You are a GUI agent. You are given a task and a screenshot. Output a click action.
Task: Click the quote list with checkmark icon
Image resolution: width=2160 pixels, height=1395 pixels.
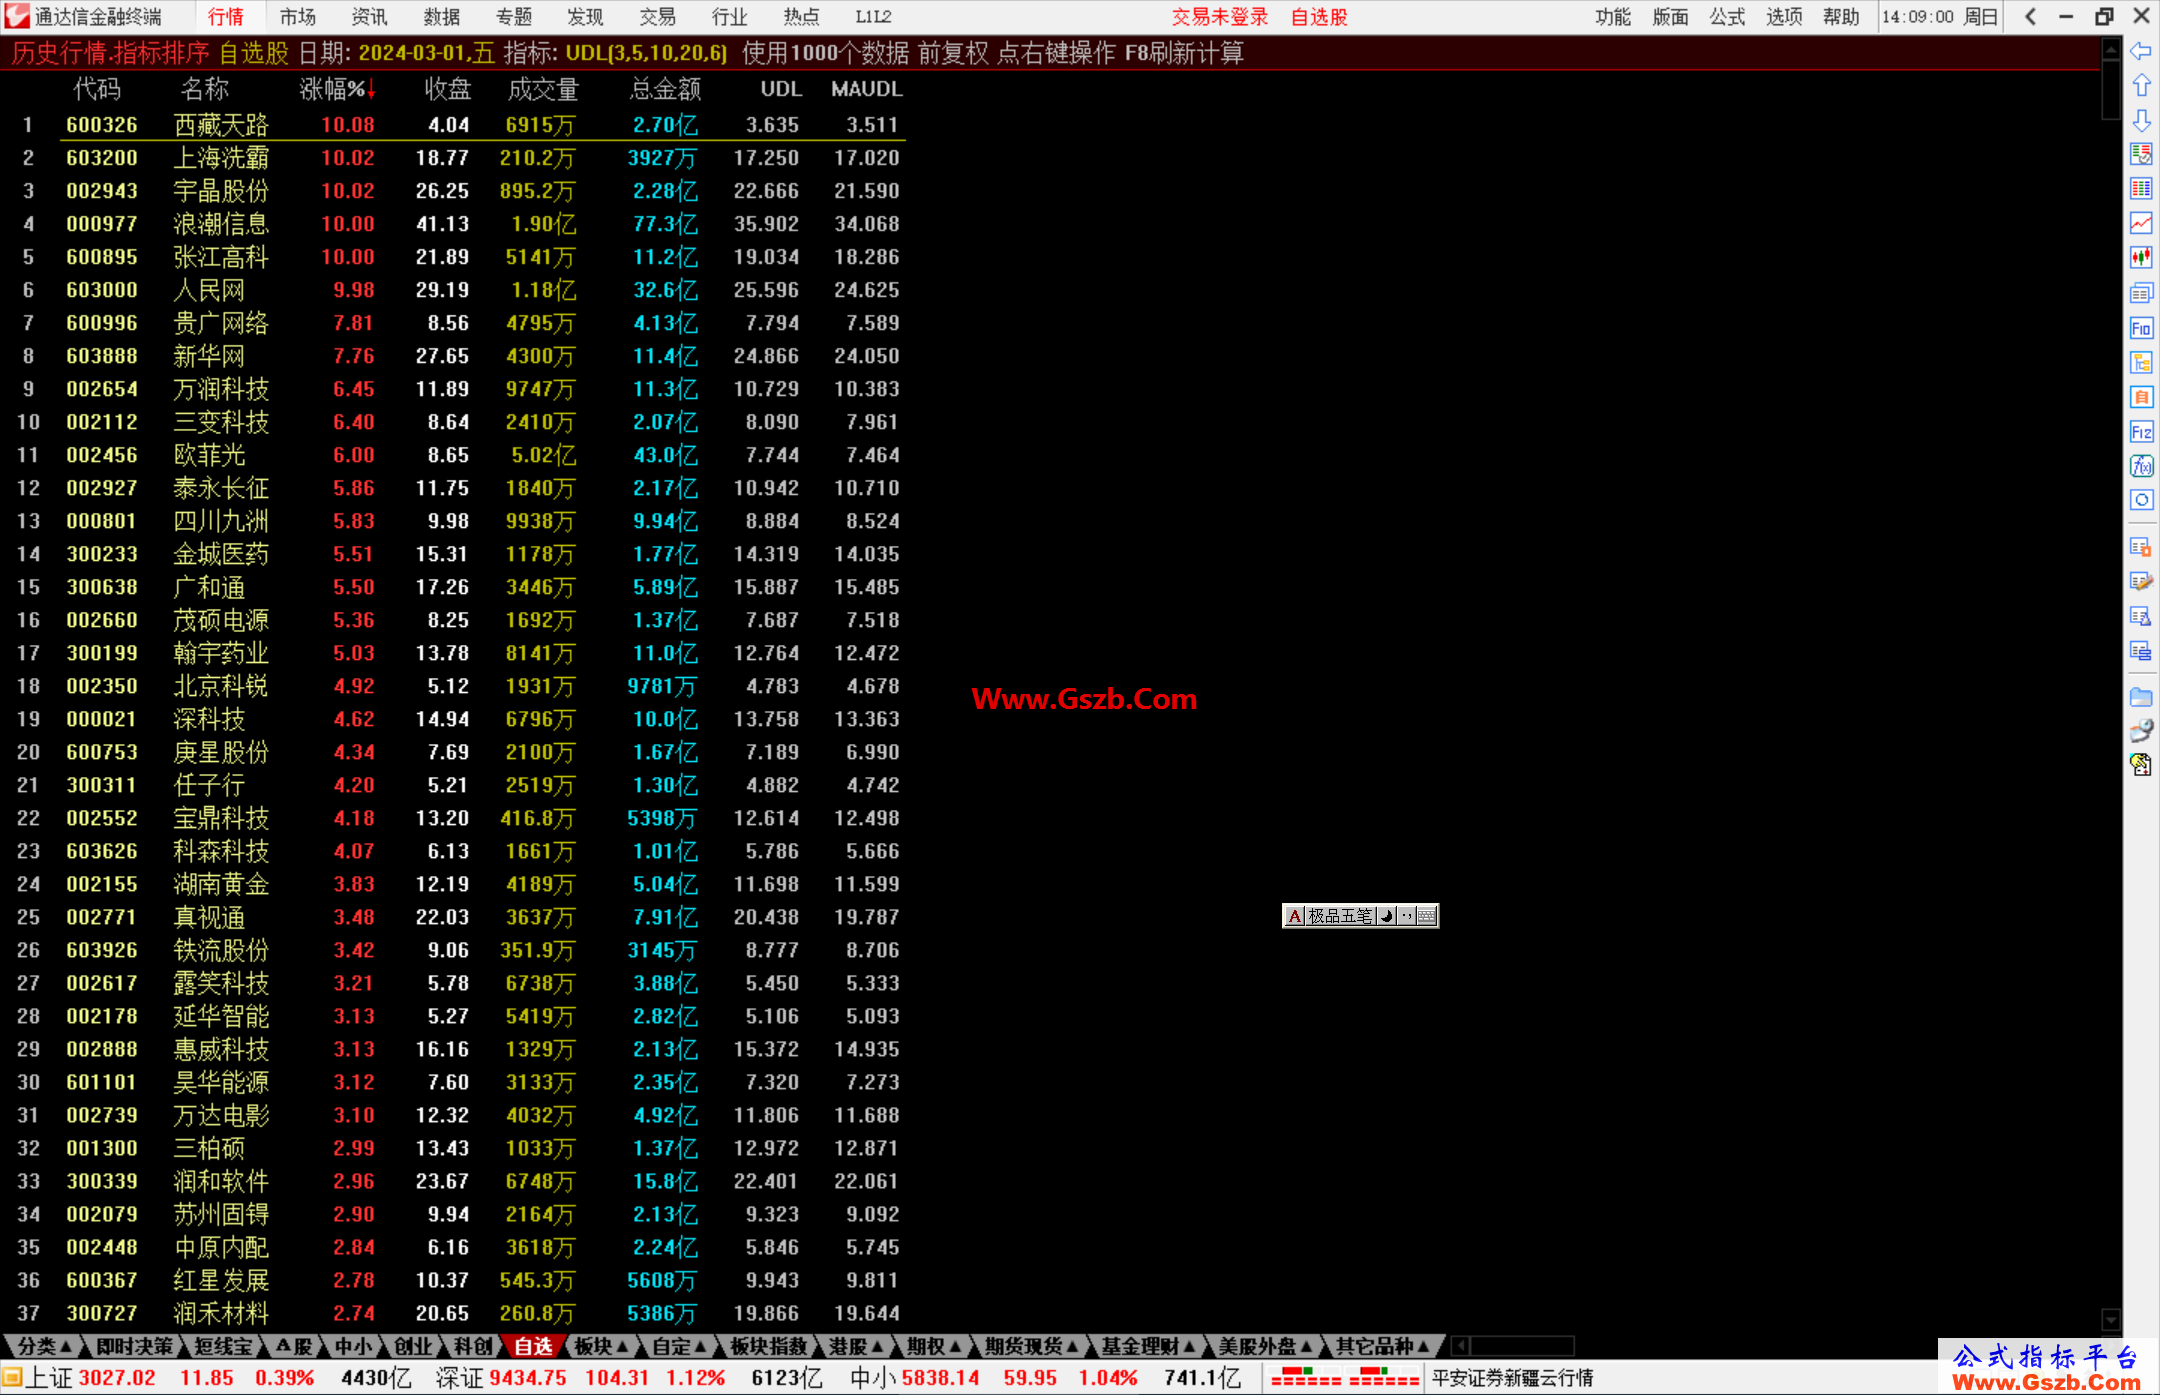pyautogui.click(x=2141, y=154)
